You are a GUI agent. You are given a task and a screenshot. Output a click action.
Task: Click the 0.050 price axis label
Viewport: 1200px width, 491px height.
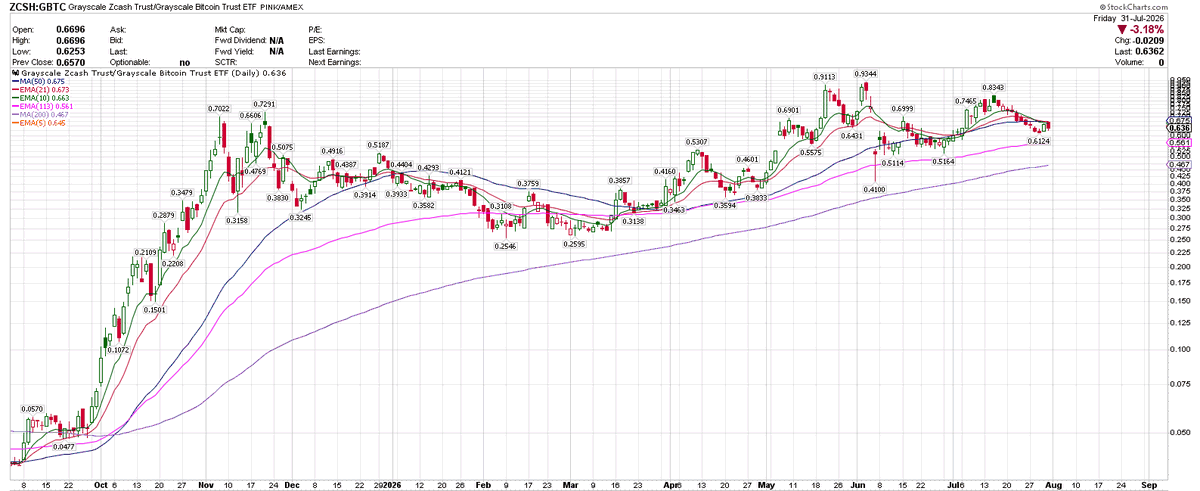click(1178, 432)
